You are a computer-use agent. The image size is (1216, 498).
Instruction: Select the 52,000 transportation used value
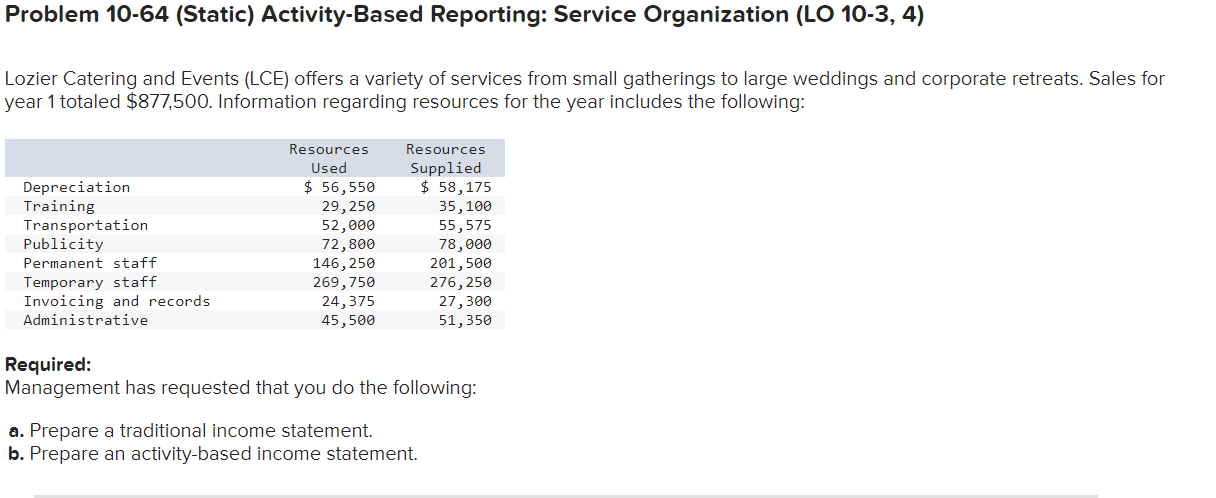point(349,225)
